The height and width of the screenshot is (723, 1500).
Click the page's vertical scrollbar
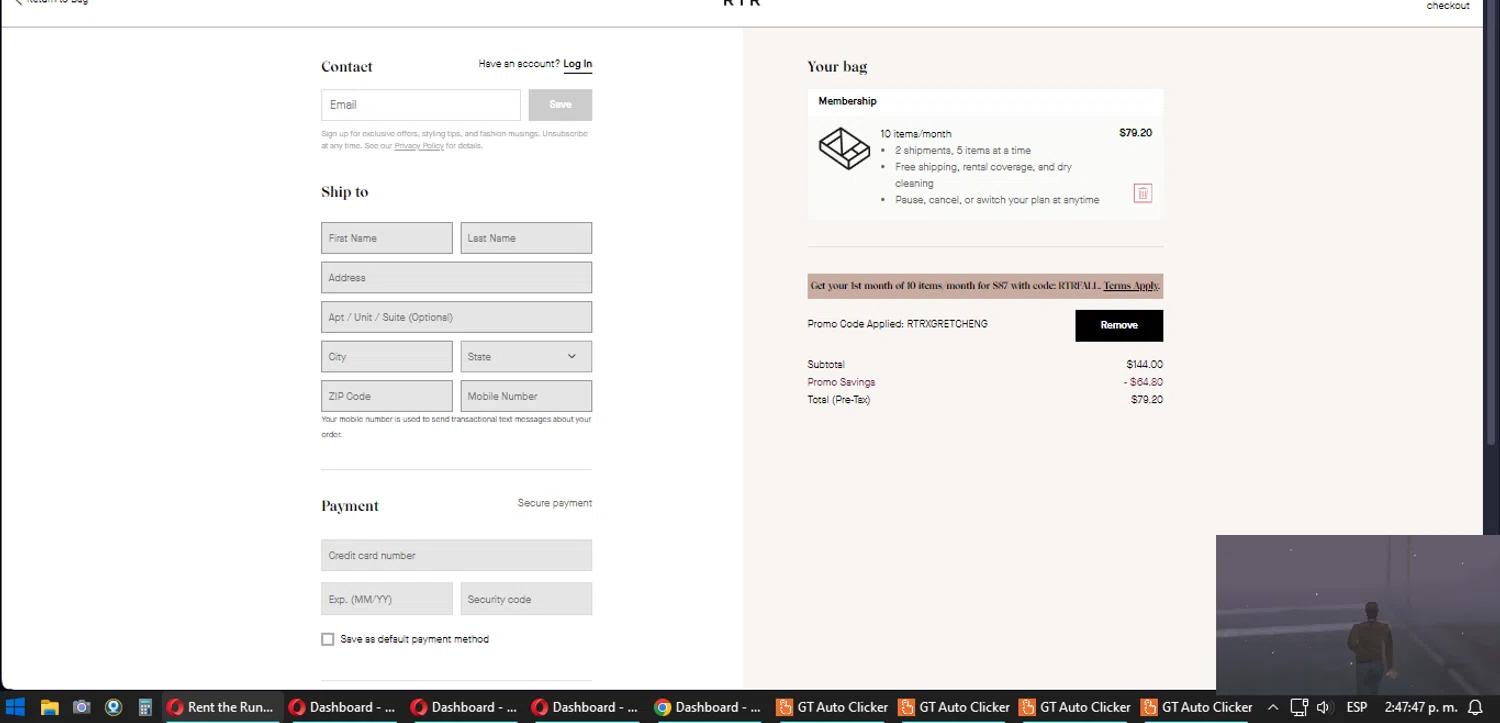coord(1491,250)
